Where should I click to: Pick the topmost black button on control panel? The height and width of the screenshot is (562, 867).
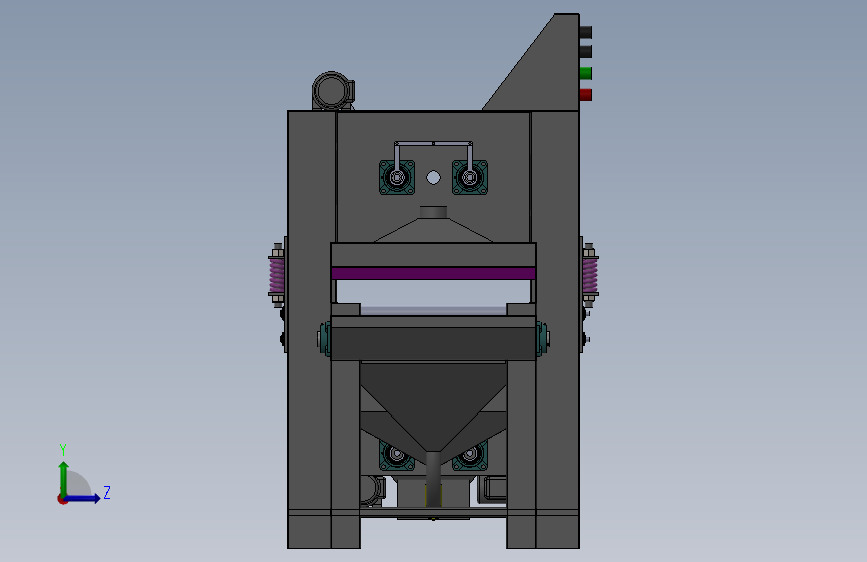[x=586, y=32]
